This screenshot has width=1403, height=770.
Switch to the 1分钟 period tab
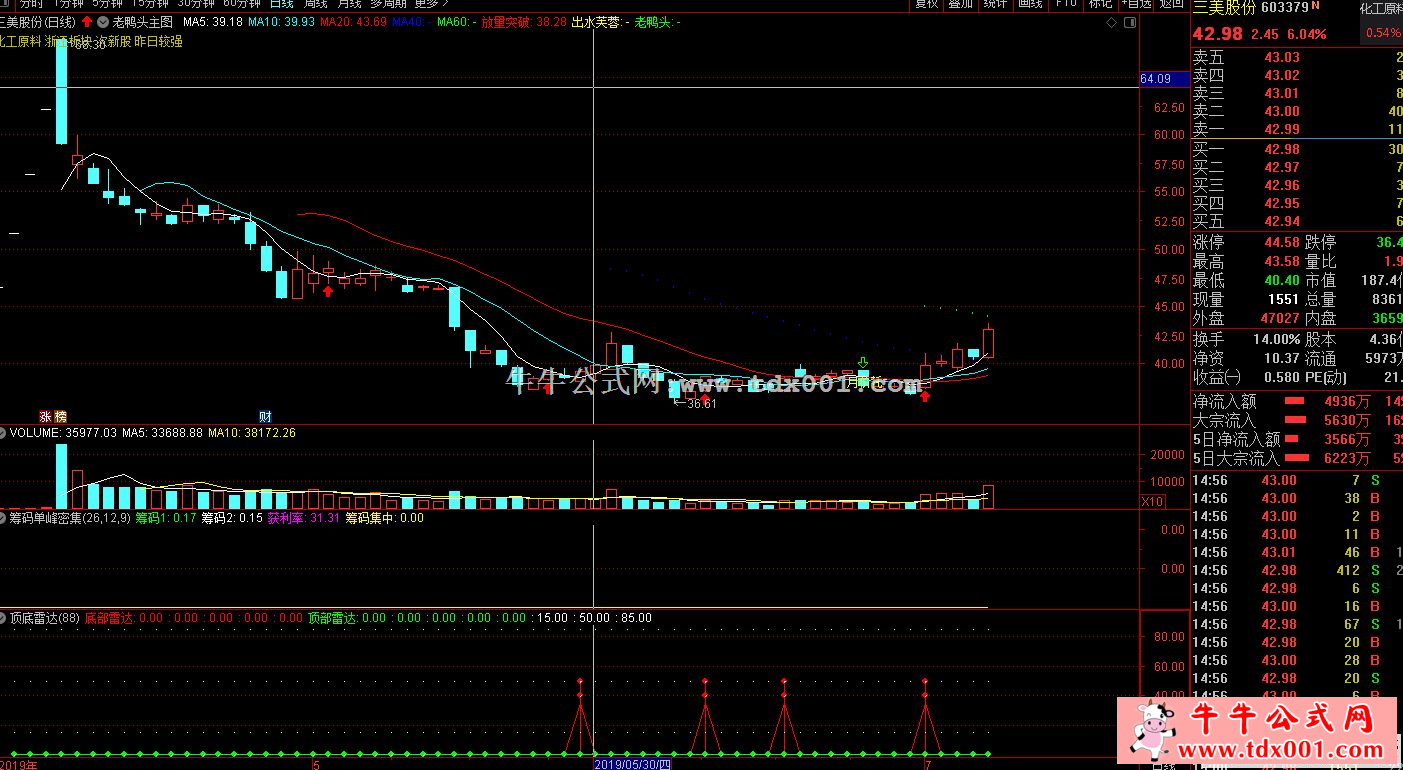pyautogui.click(x=68, y=4)
